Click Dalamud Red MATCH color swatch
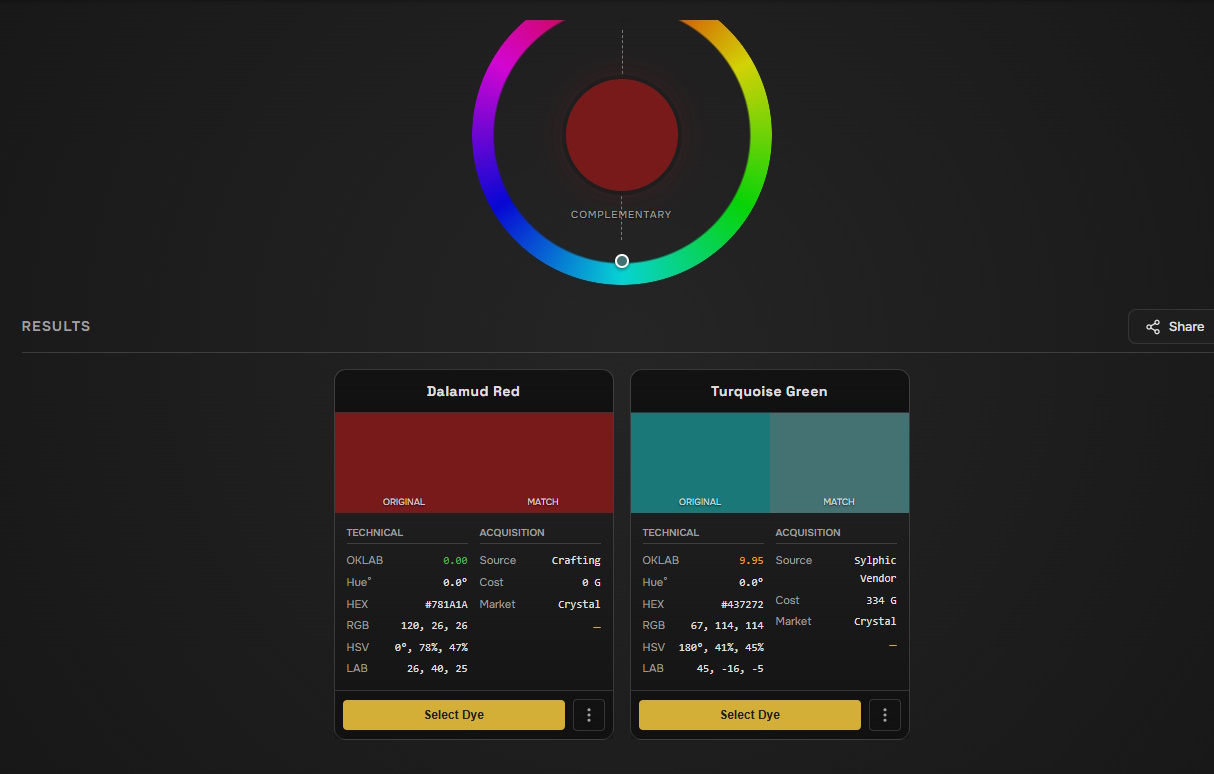 (543, 462)
